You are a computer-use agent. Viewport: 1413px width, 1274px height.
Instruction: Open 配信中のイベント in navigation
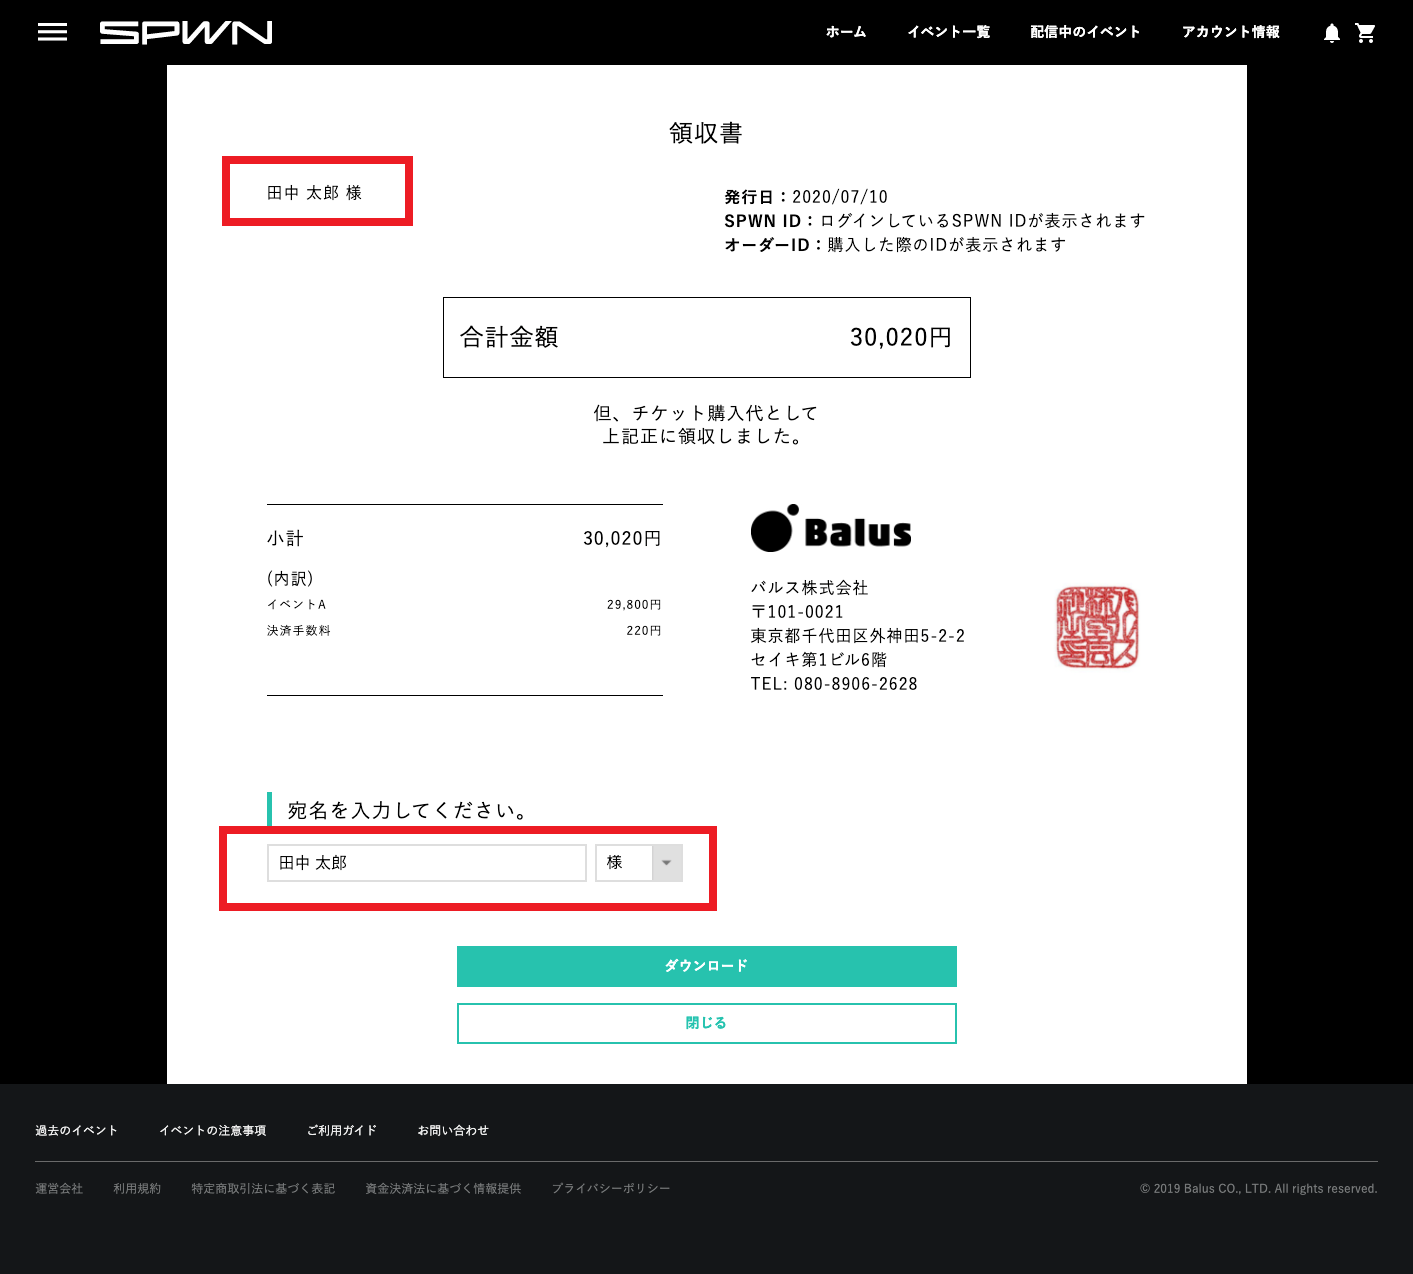pos(1085,32)
